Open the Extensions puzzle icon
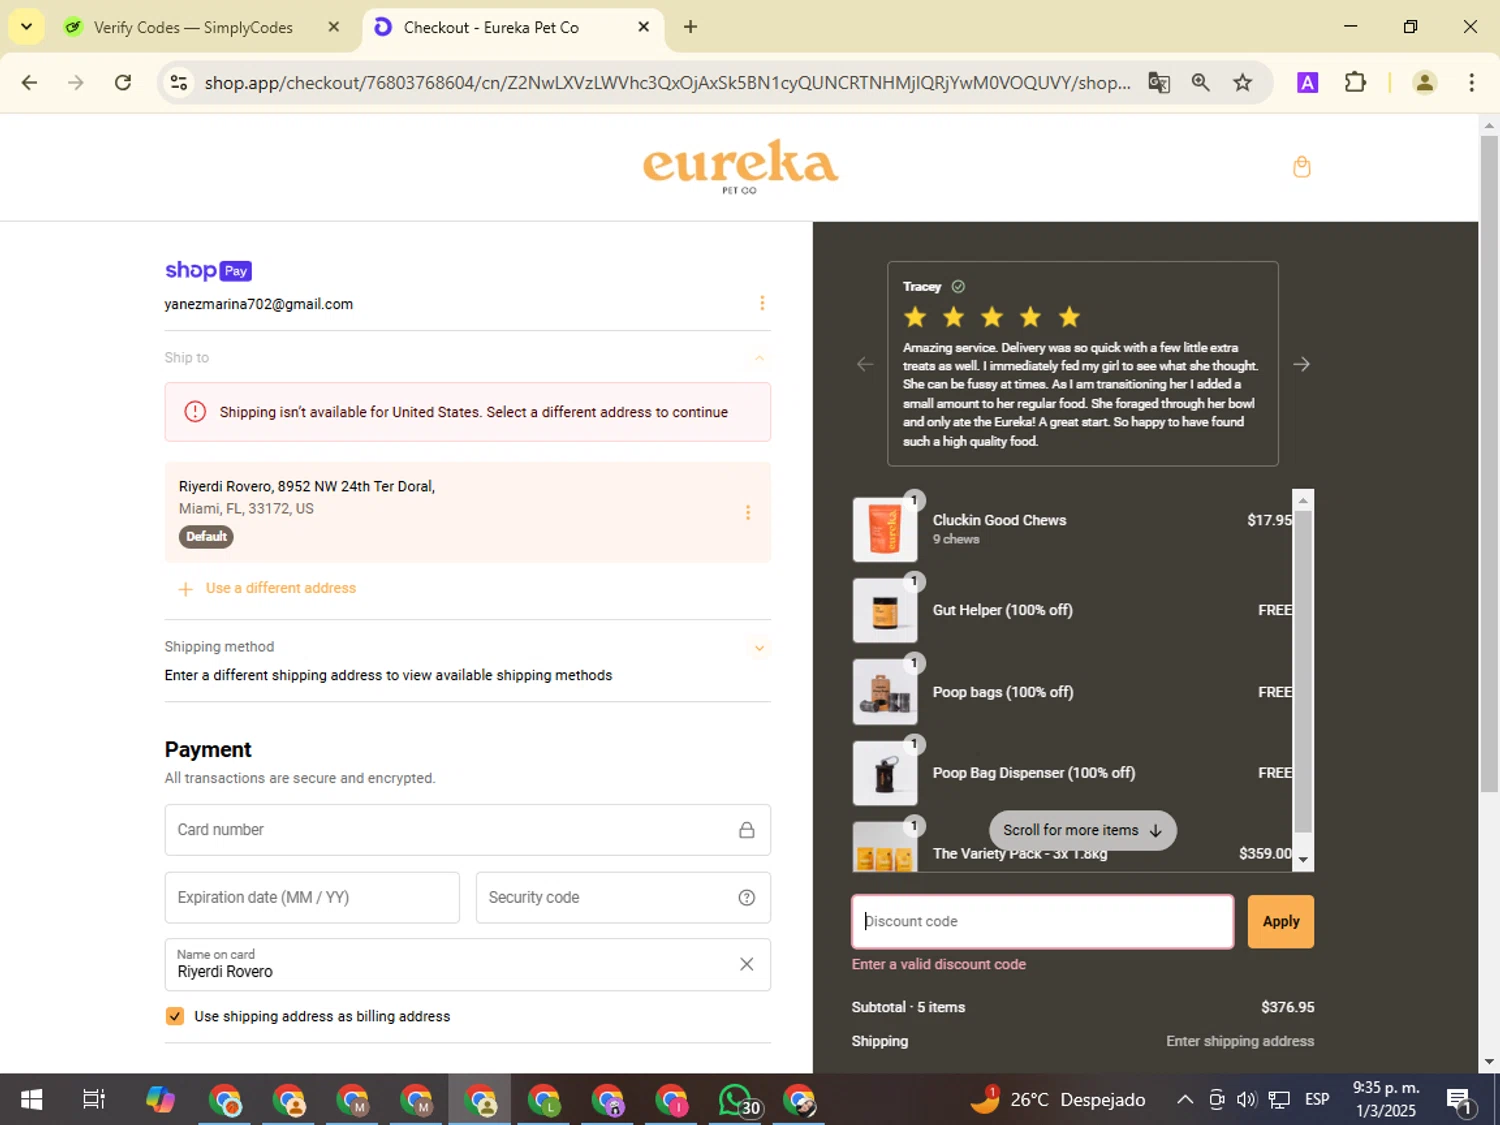 pos(1355,82)
